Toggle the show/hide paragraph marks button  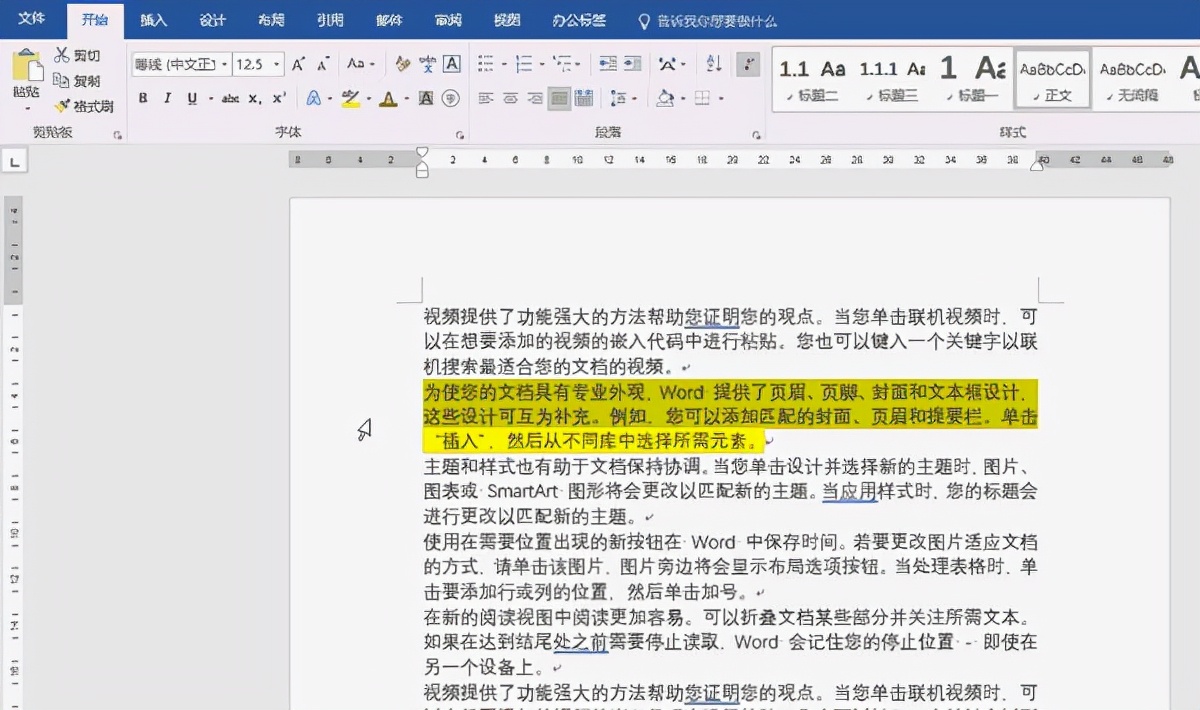pos(749,64)
